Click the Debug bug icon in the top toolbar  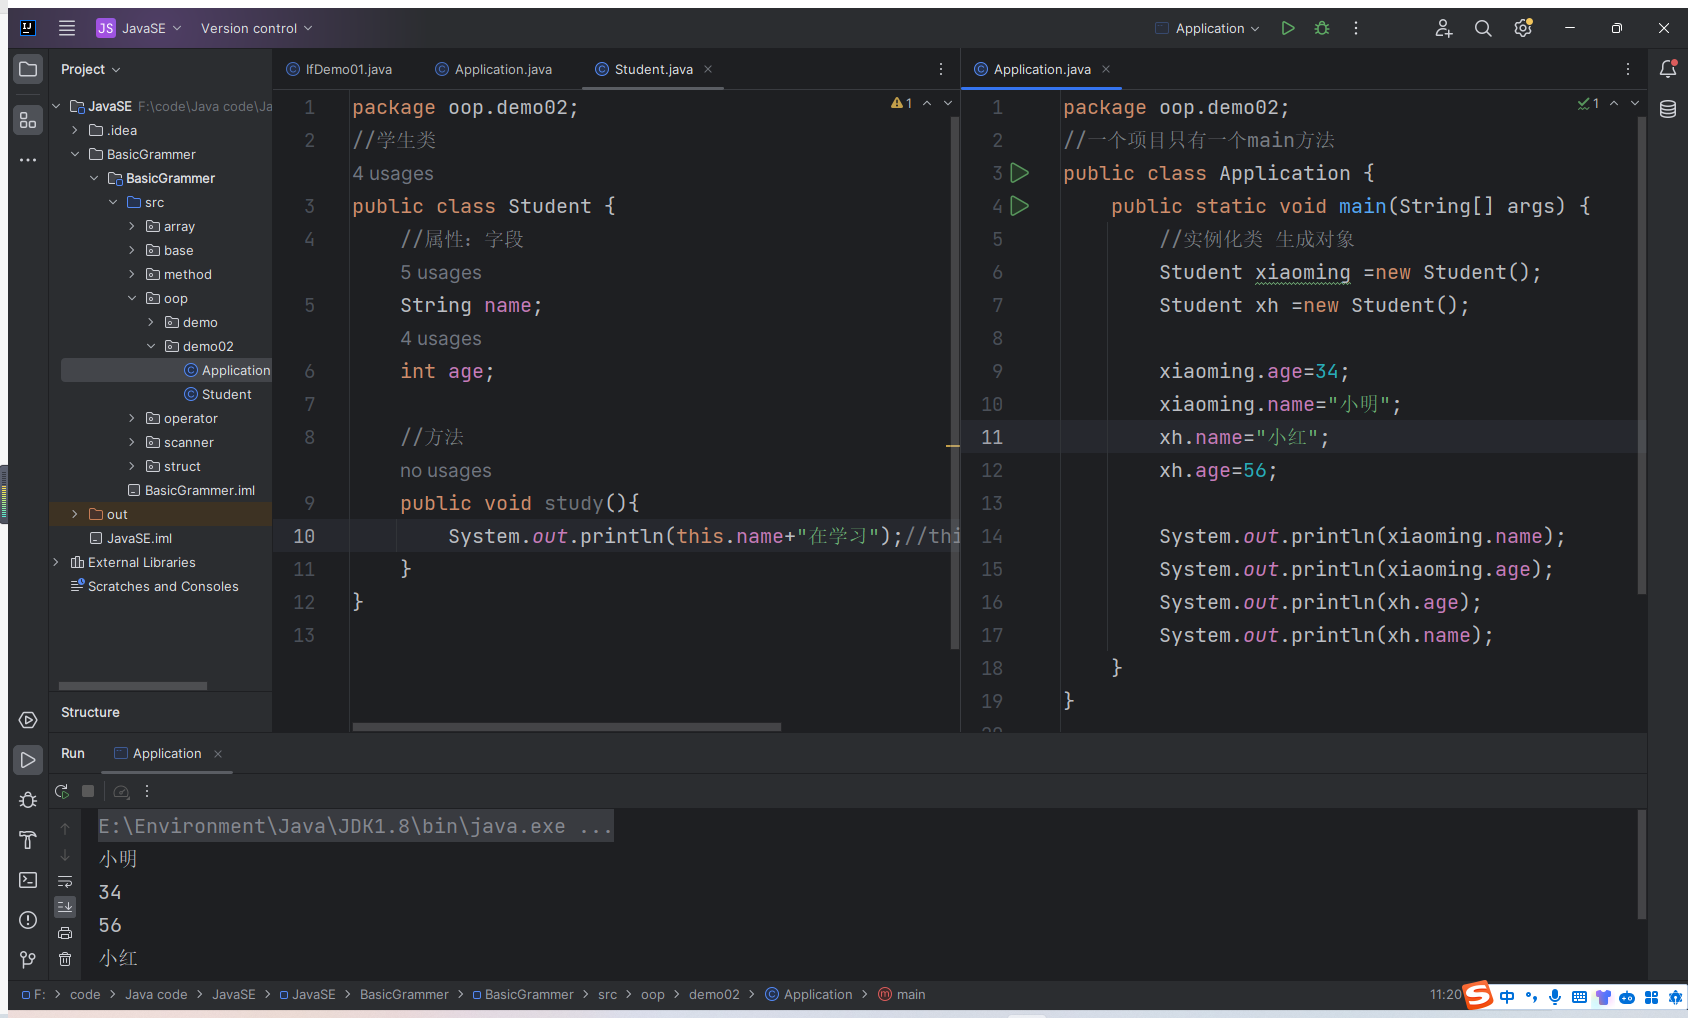1322,28
